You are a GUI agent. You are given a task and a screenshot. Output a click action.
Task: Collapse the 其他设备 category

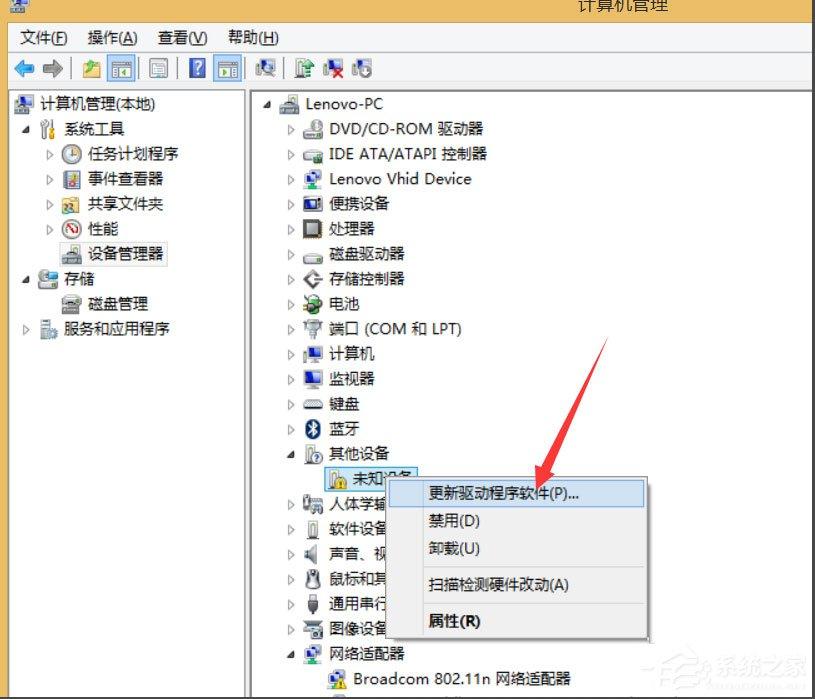290,453
